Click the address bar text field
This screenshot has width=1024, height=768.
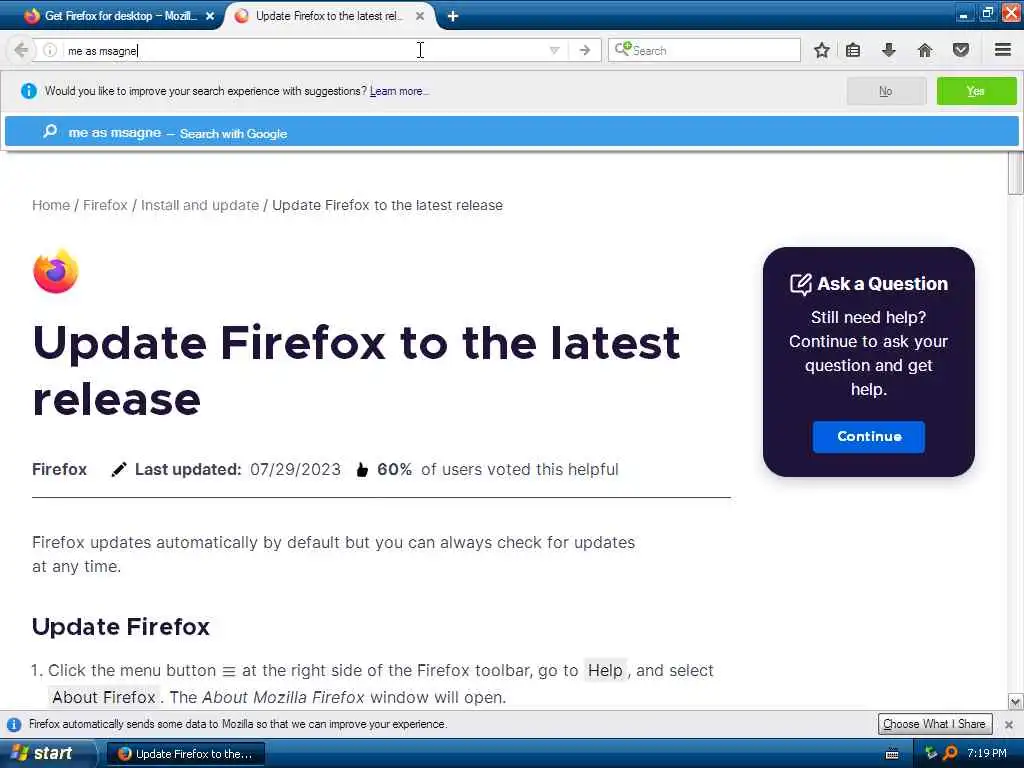[304, 50]
